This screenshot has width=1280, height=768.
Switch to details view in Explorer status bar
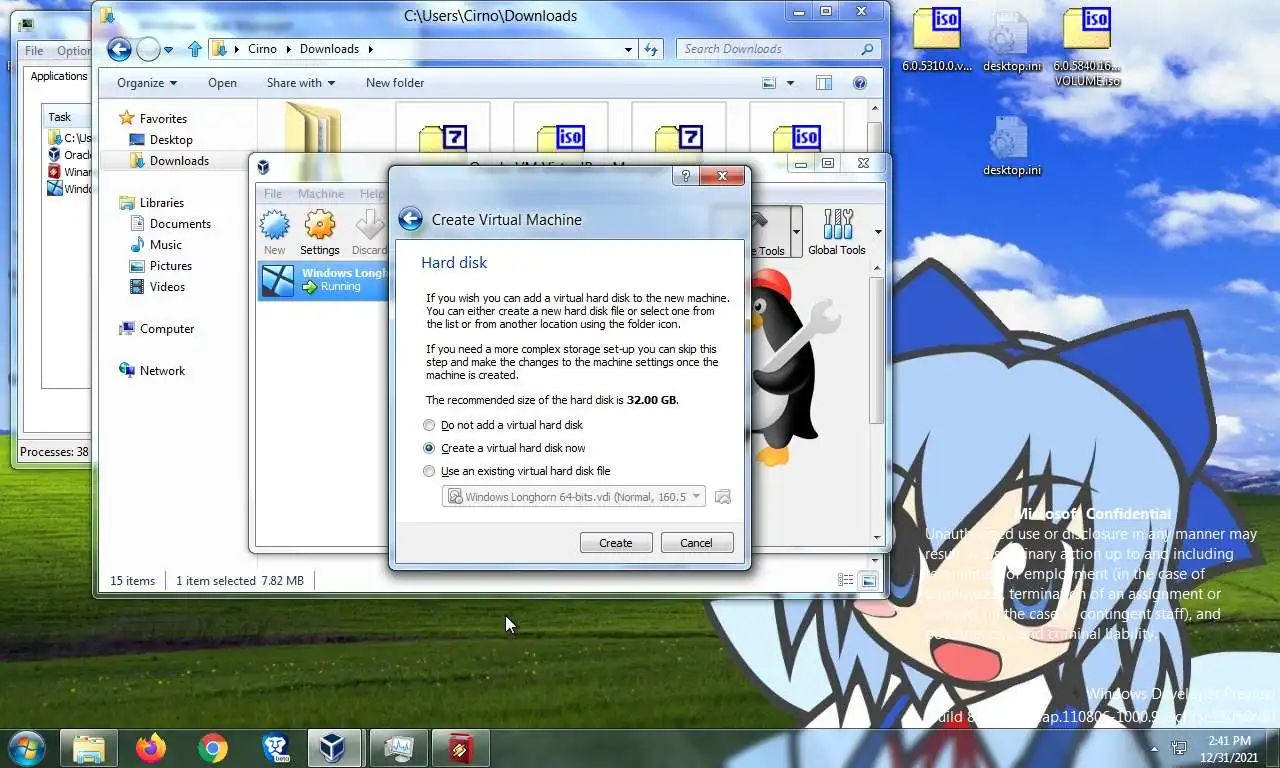click(x=845, y=580)
